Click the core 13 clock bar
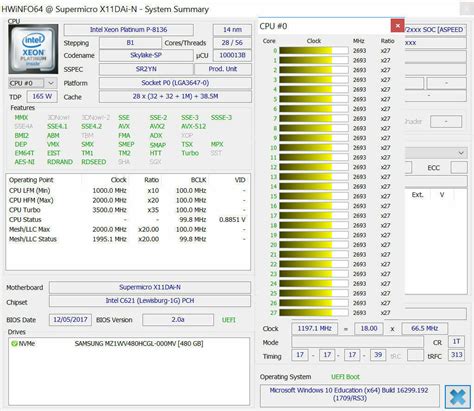Screen dimensions: 474x411 [x=314, y=177]
